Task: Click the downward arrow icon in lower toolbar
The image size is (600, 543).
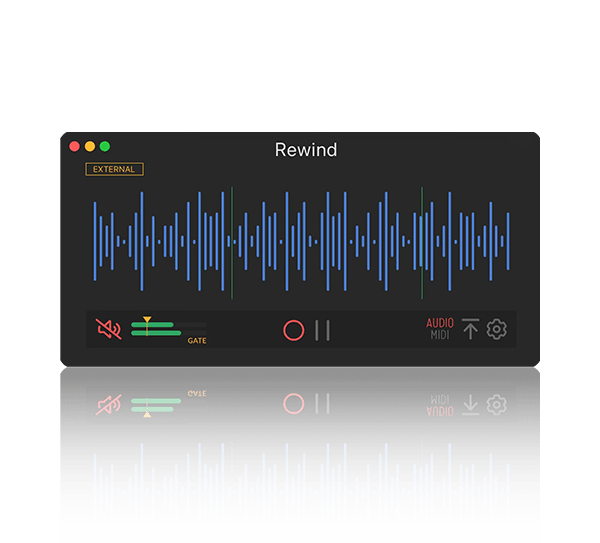Action: click(x=470, y=405)
